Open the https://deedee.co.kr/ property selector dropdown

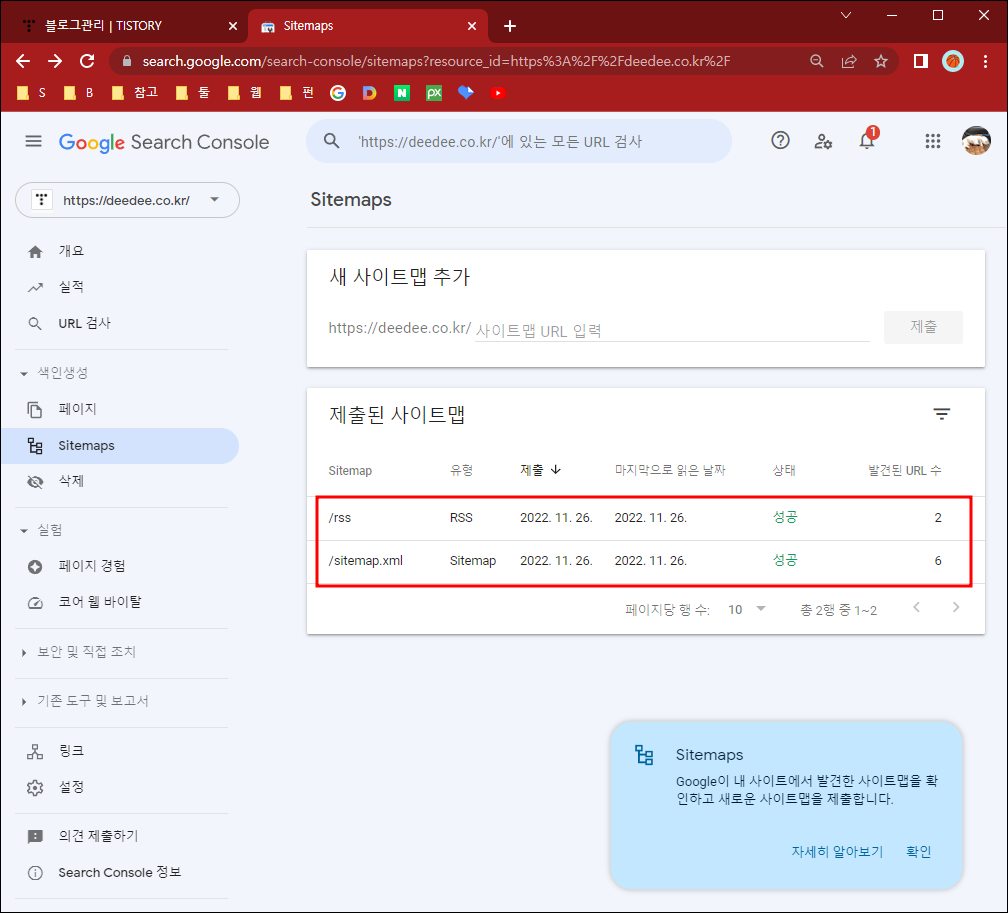pyautogui.click(x=127, y=200)
